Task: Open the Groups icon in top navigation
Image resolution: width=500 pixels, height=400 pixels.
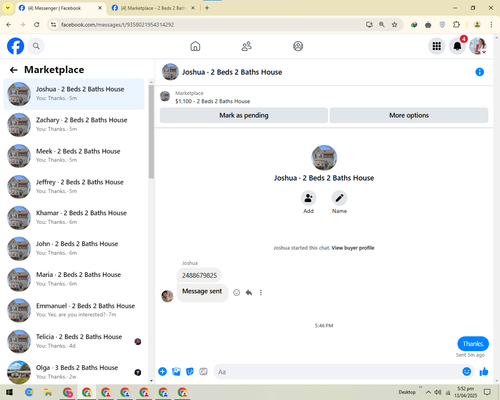Action: tap(298, 46)
